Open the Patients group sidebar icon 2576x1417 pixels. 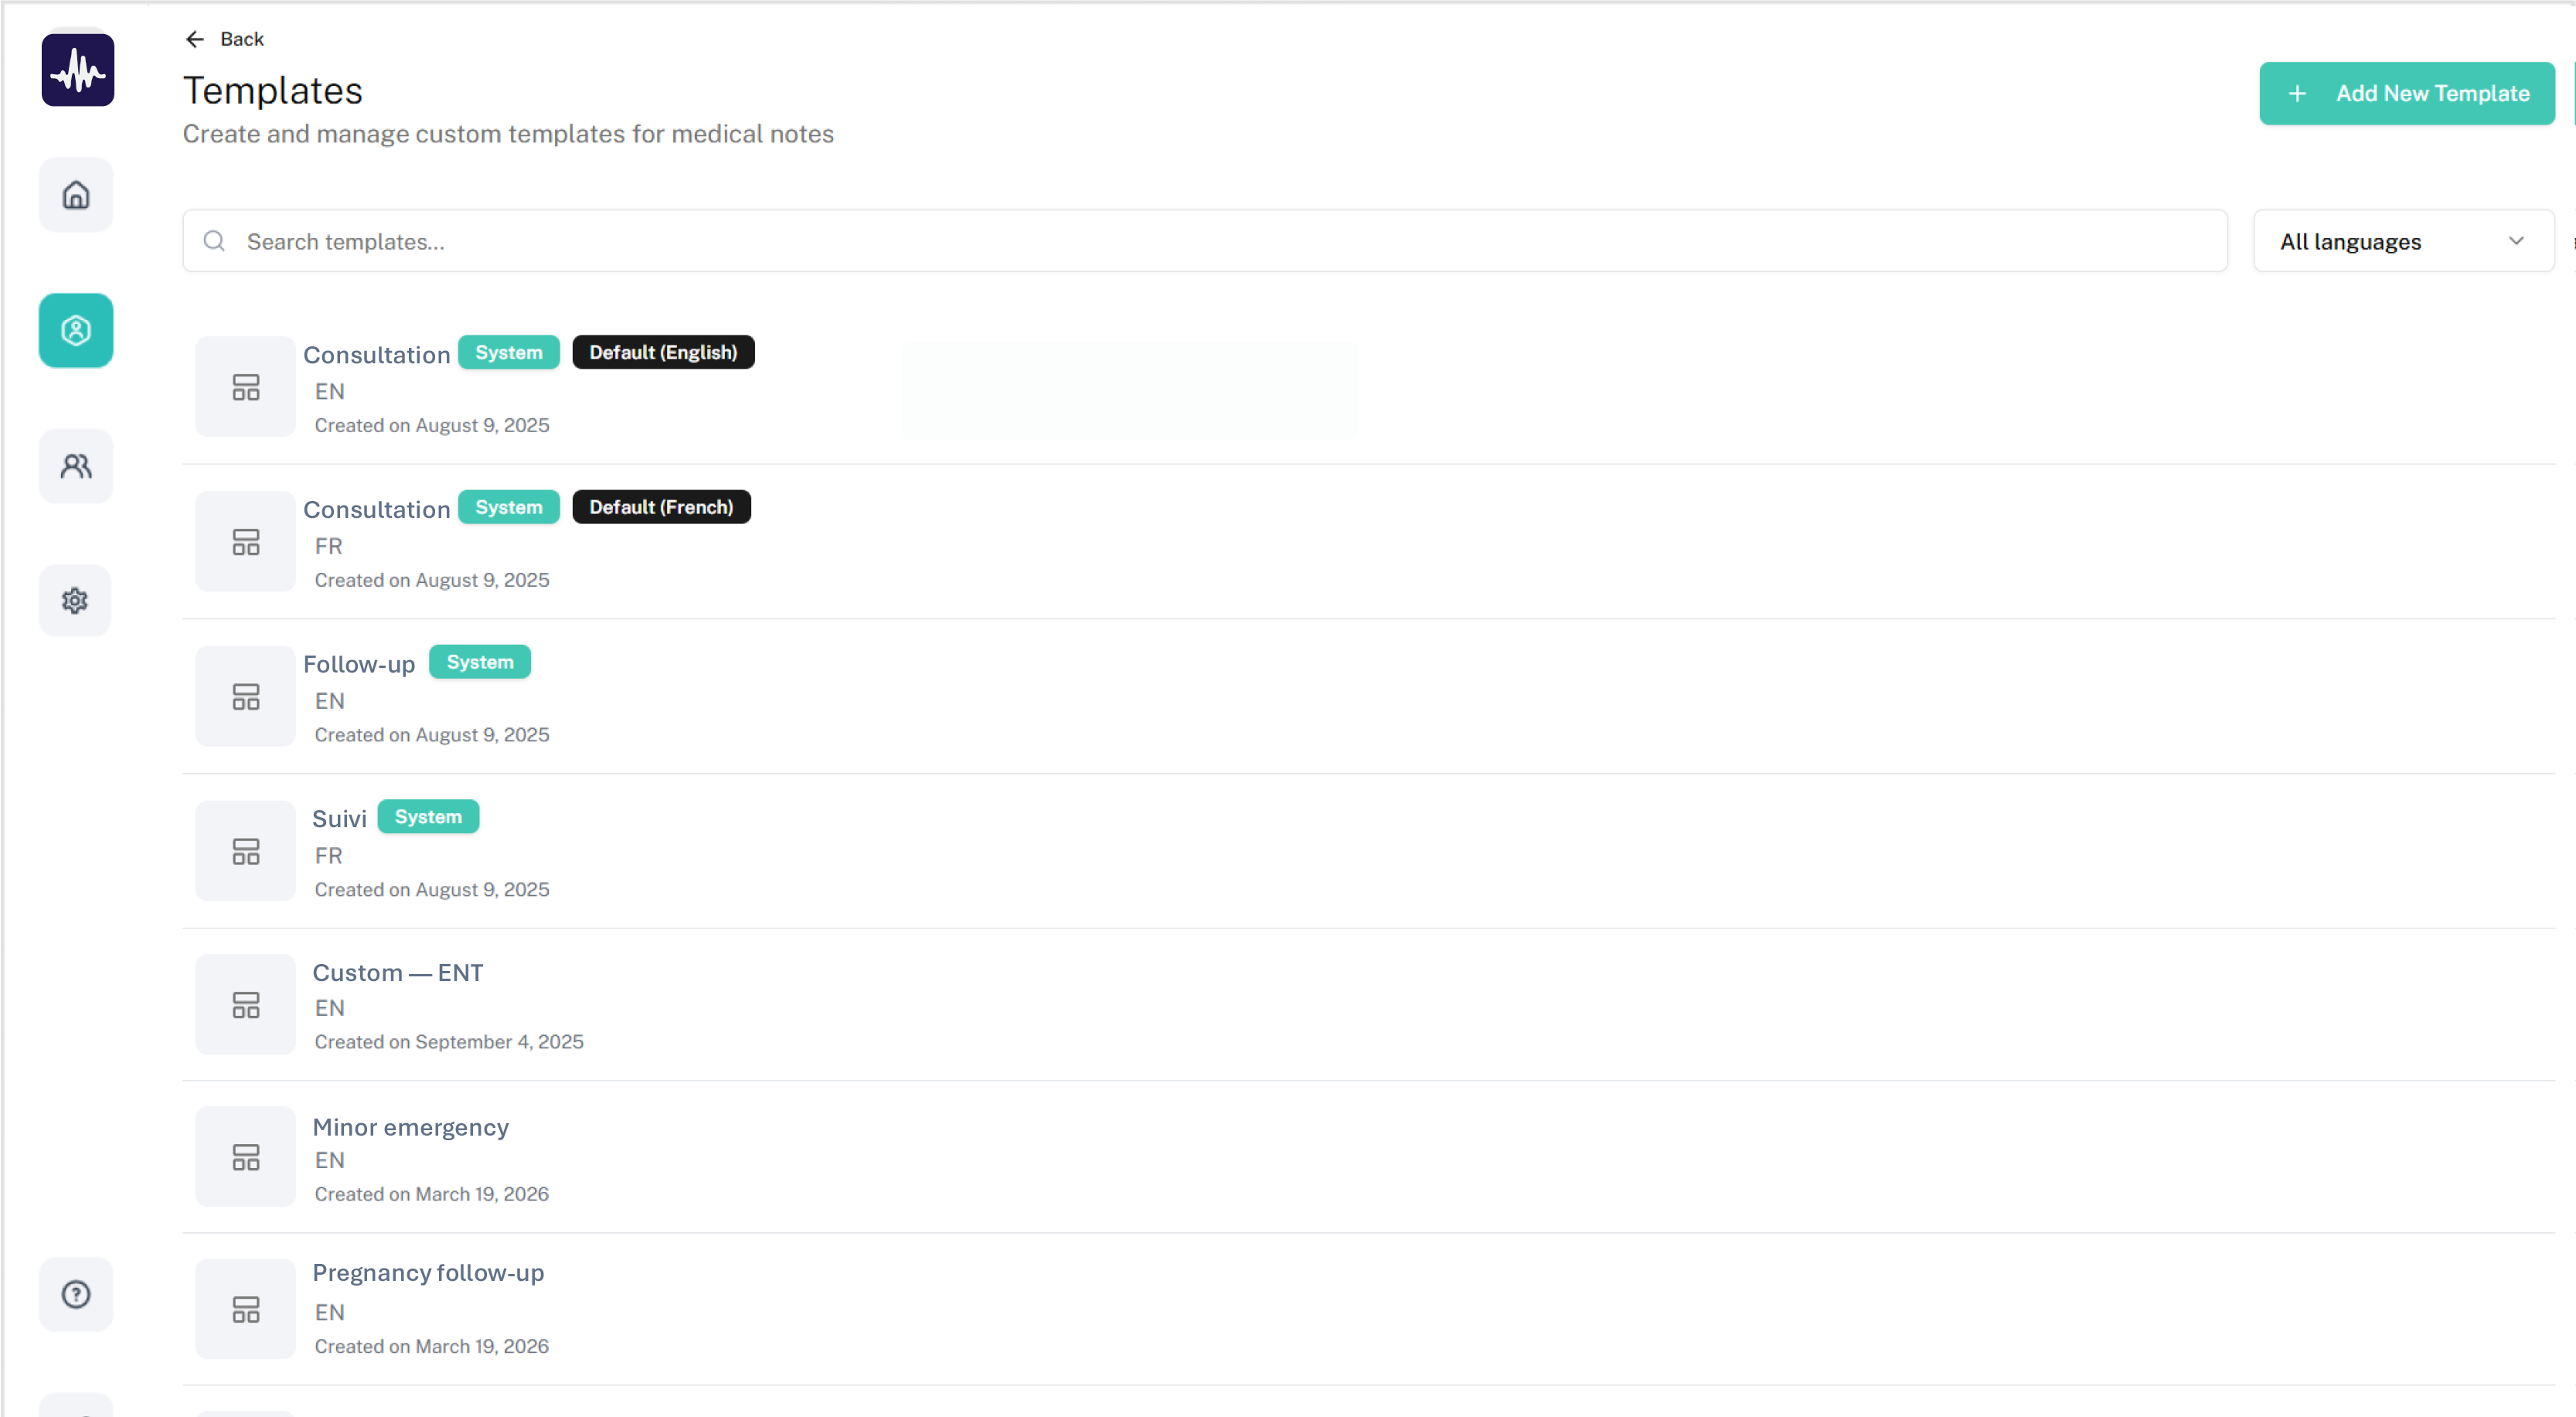(x=76, y=466)
